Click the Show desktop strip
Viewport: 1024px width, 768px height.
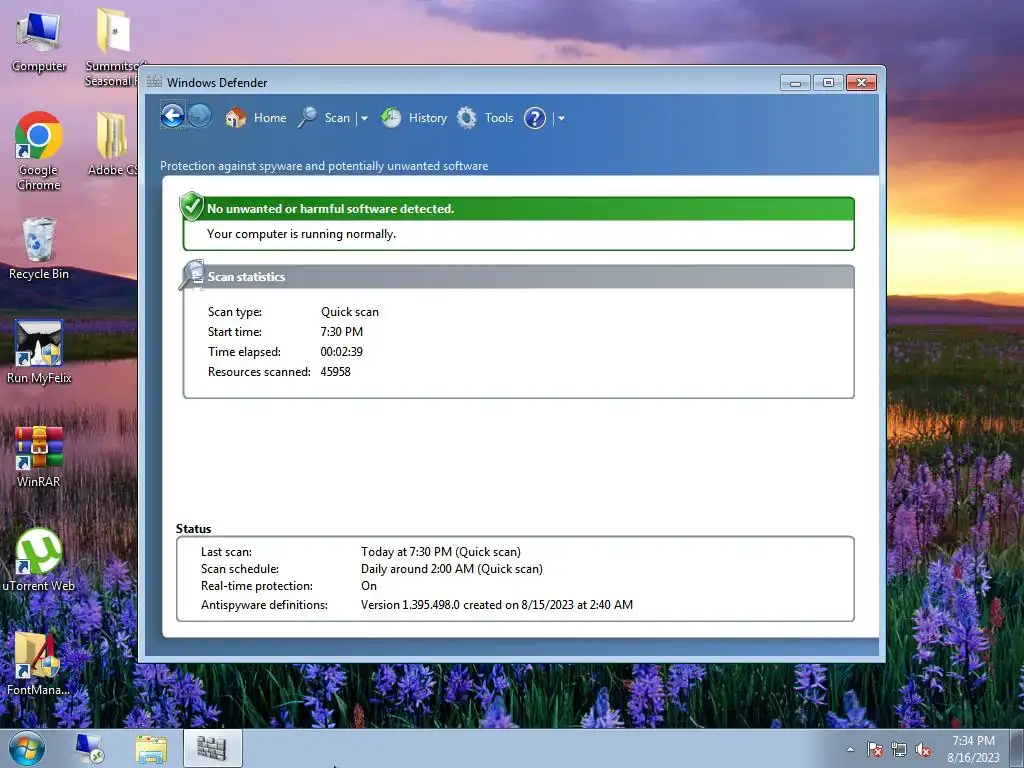pos(1017,748)
